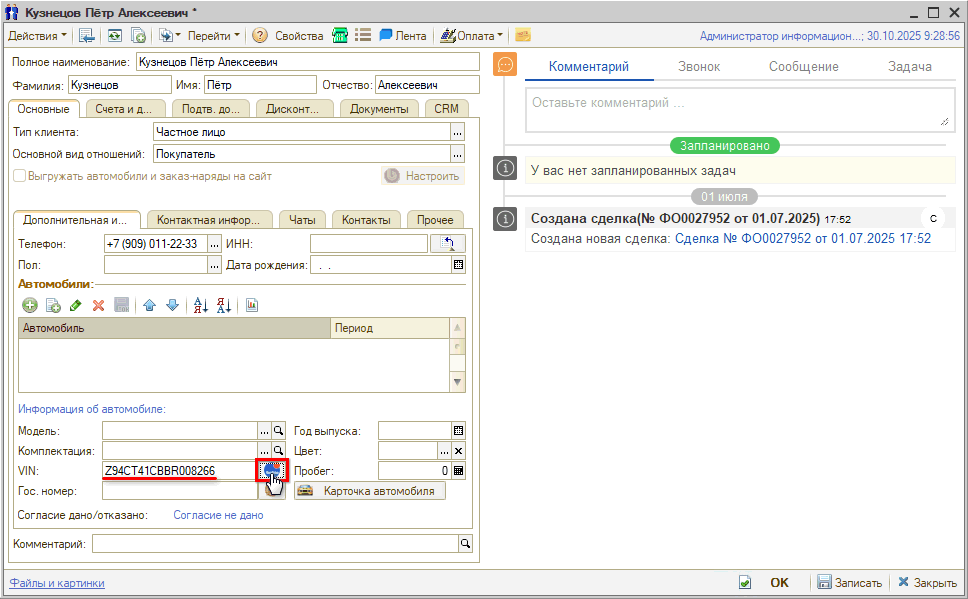Switch to the Документы tab

pos(379,109)
